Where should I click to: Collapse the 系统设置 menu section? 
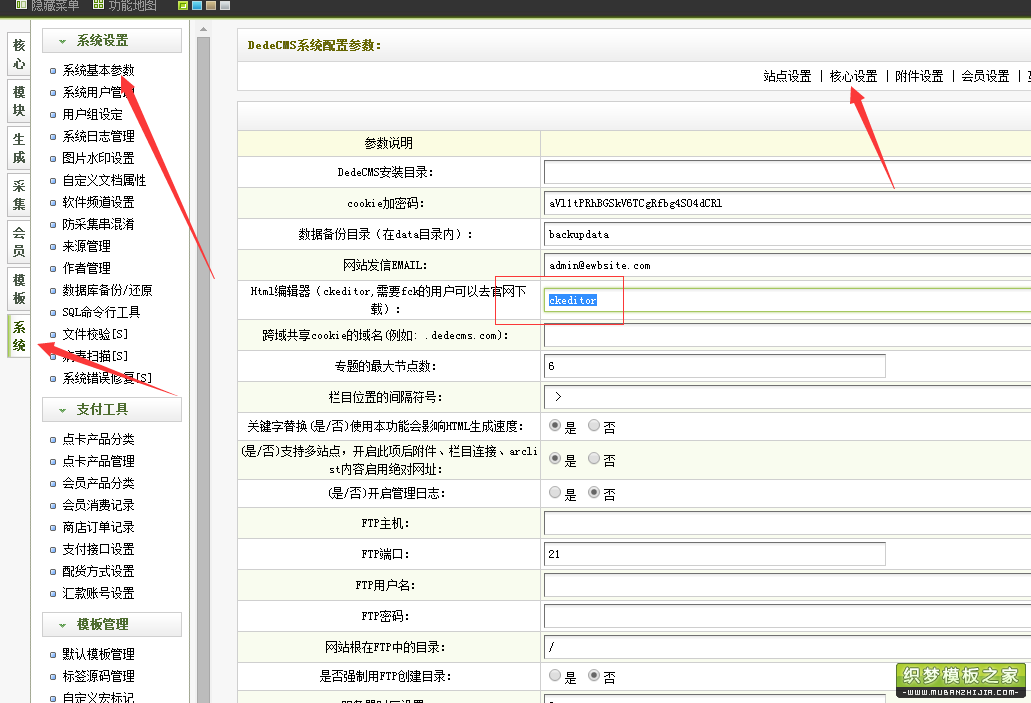pos(112,40)
